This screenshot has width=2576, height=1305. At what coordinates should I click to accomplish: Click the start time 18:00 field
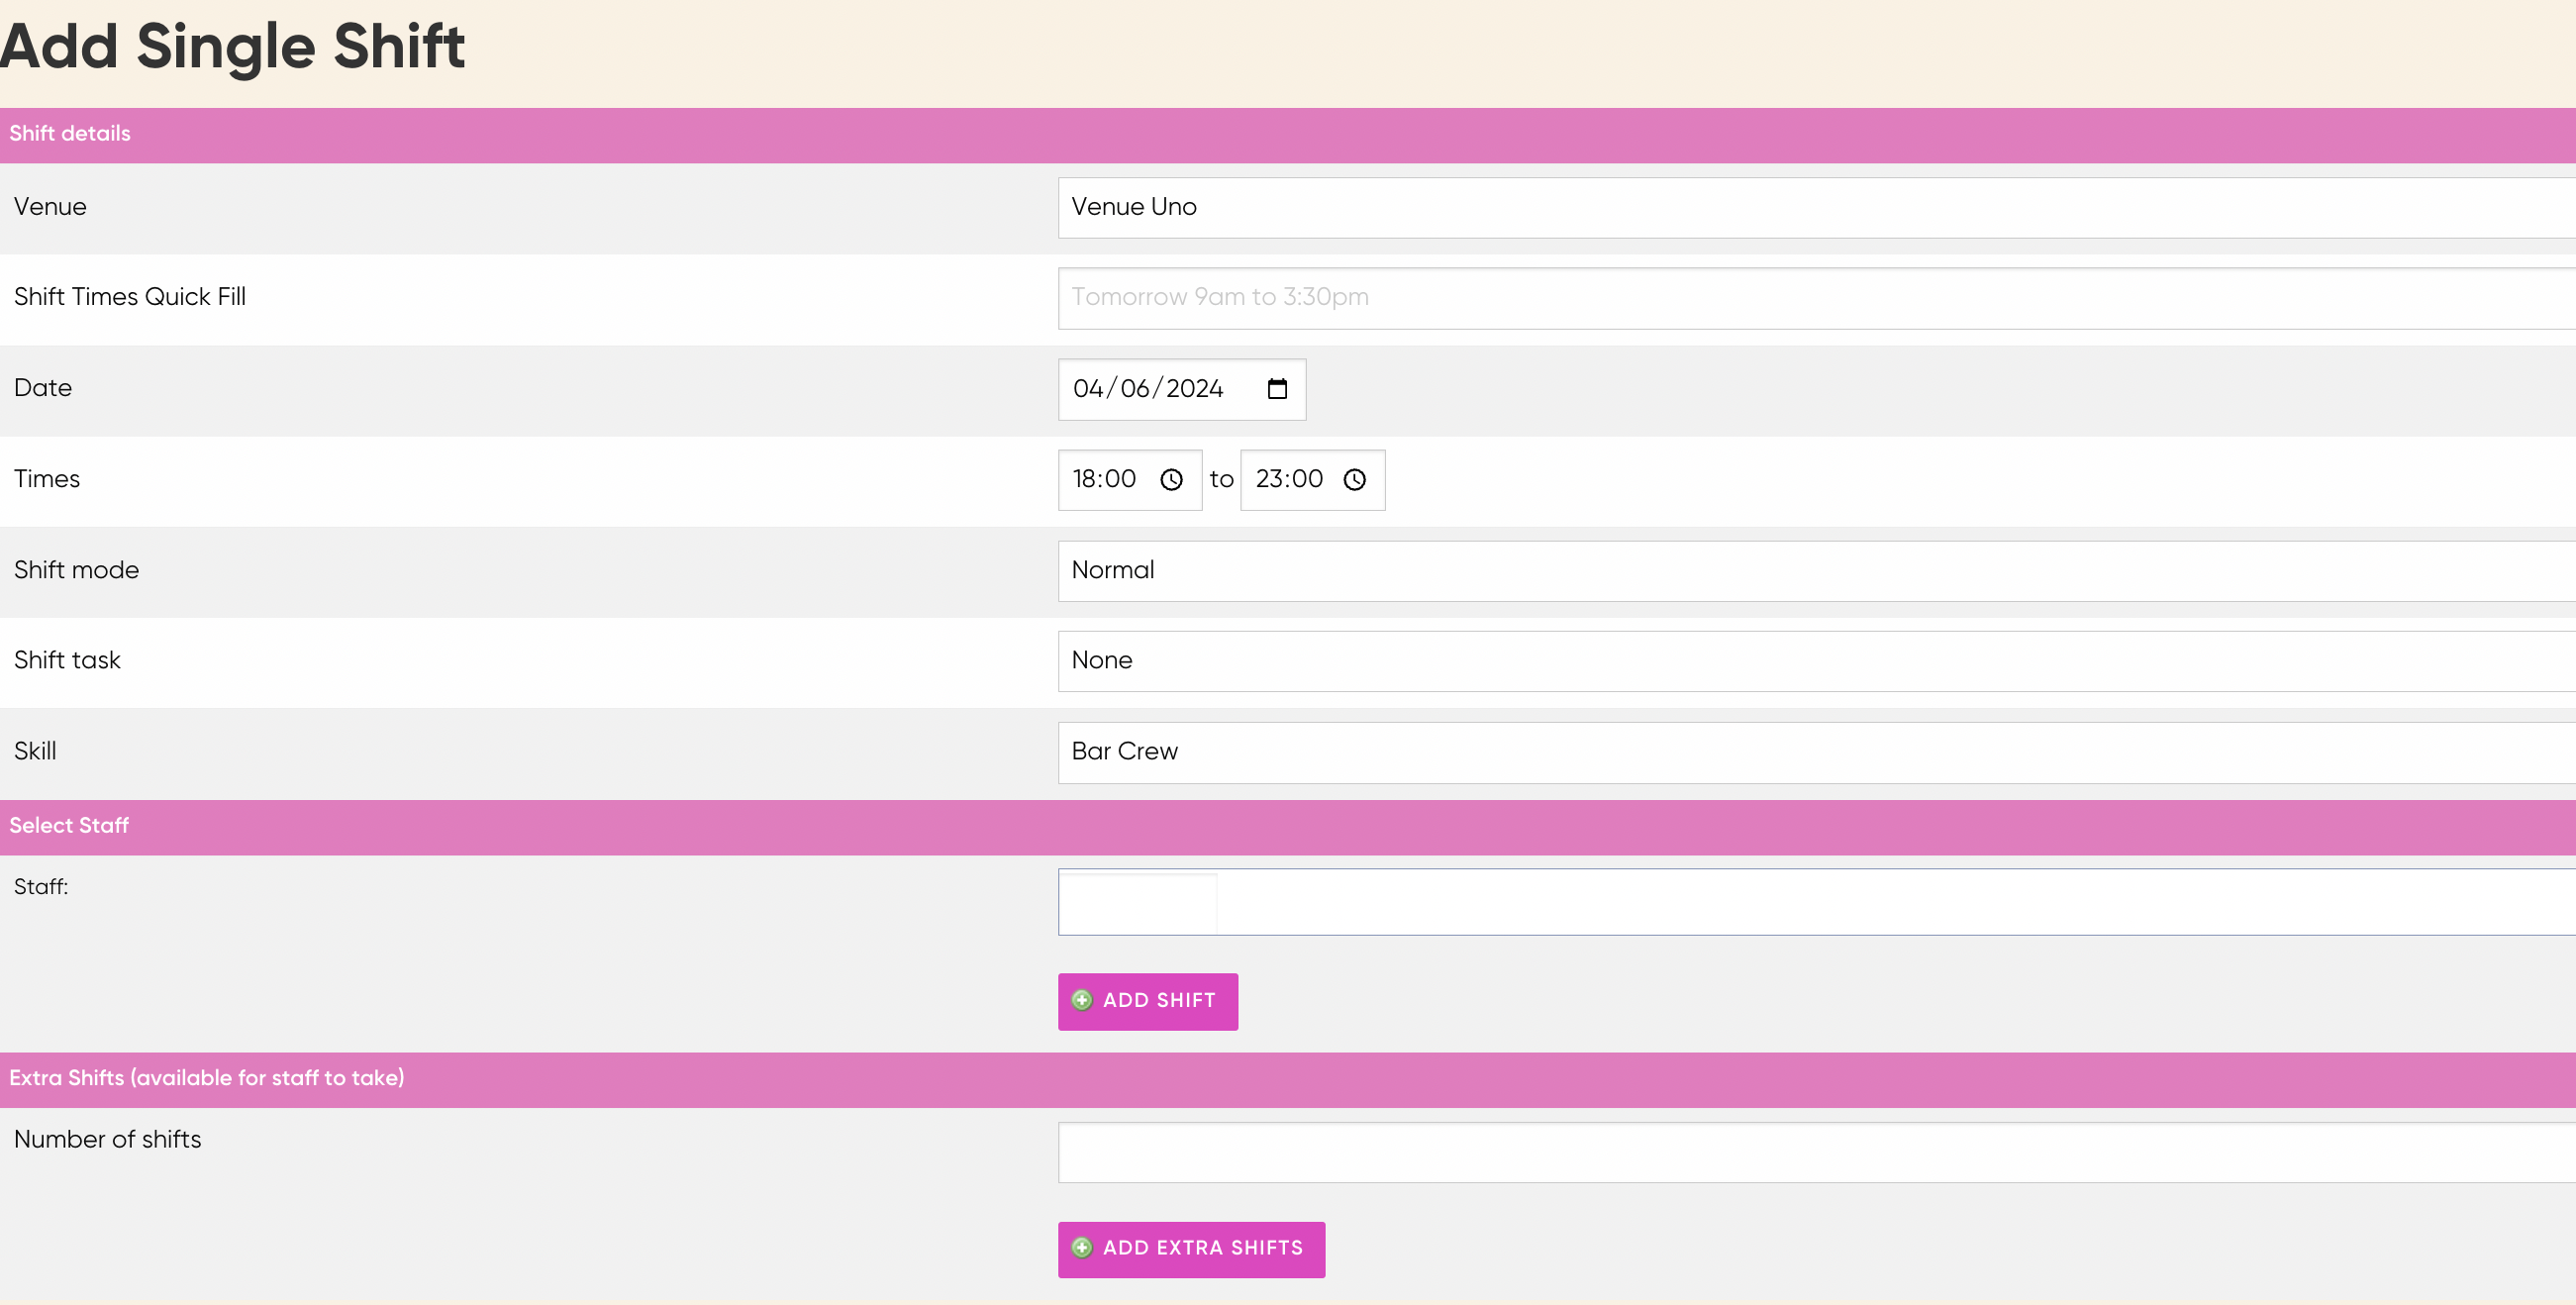coord(1130,480)
